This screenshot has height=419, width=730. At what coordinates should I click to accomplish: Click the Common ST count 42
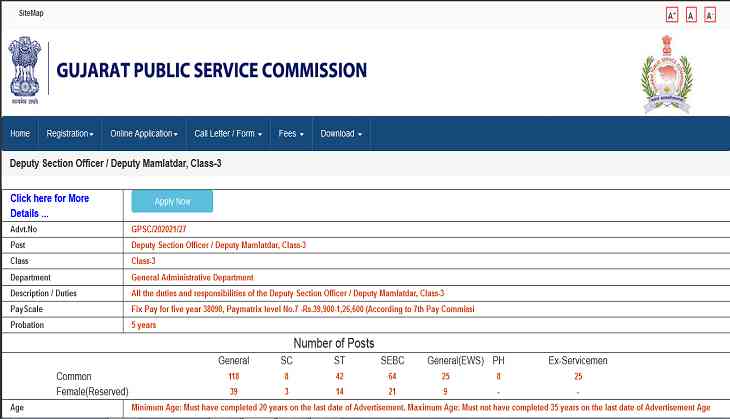click(339, 376)
